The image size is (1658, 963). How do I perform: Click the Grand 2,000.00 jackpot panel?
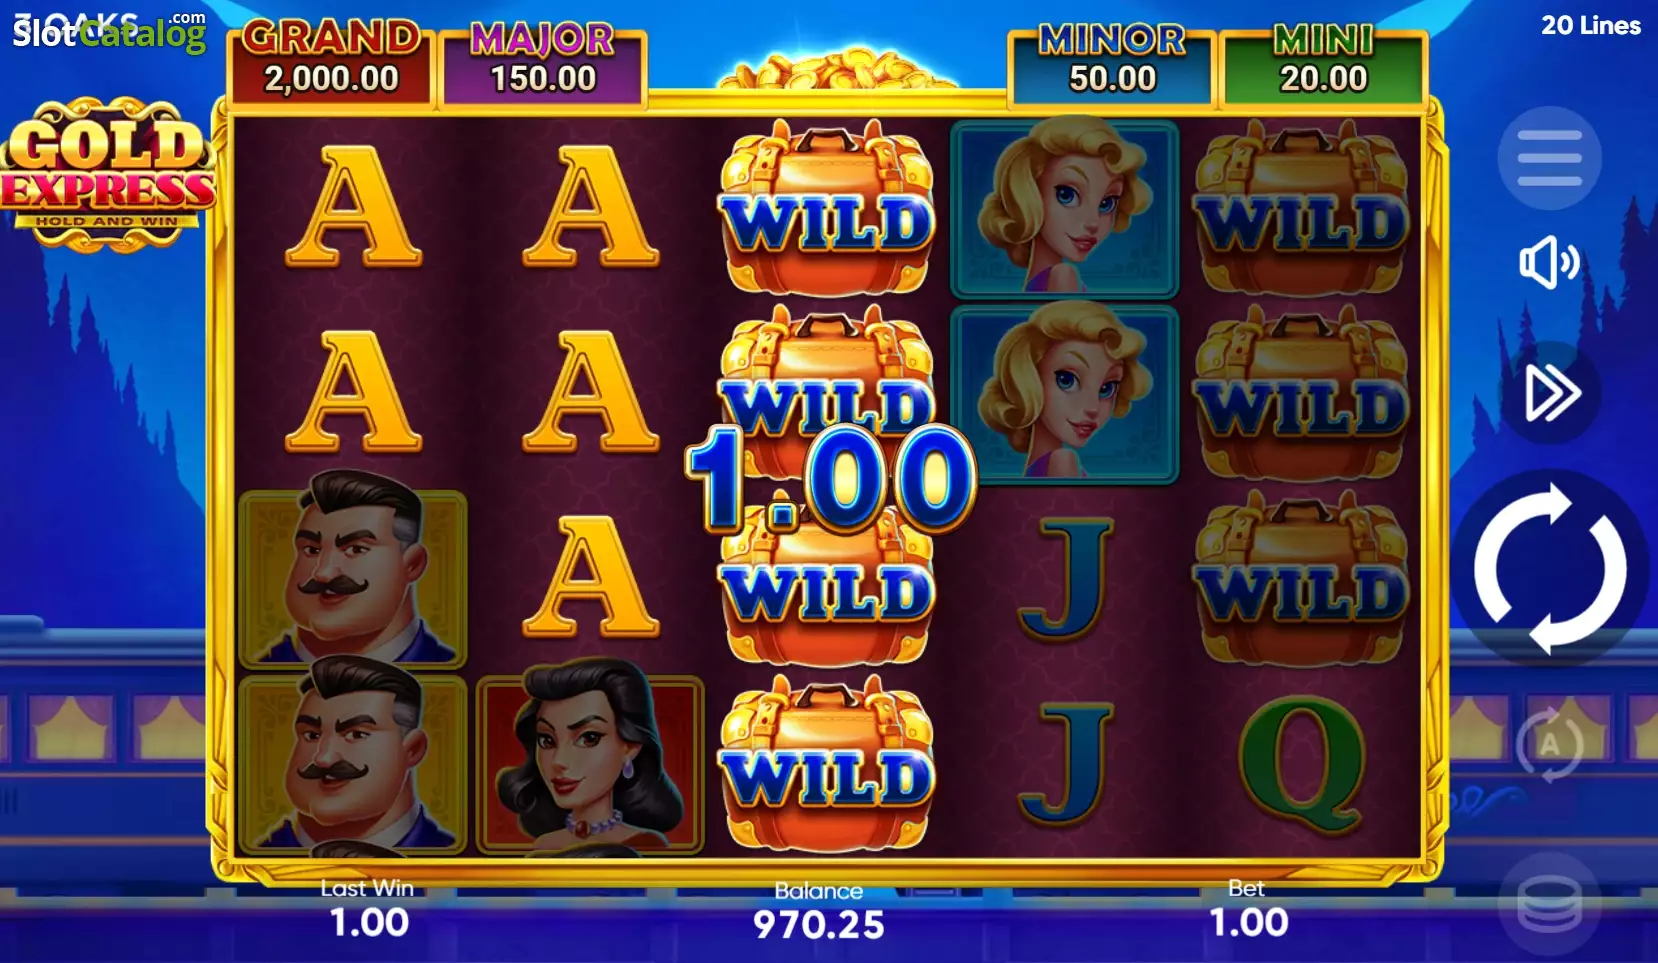331,62
